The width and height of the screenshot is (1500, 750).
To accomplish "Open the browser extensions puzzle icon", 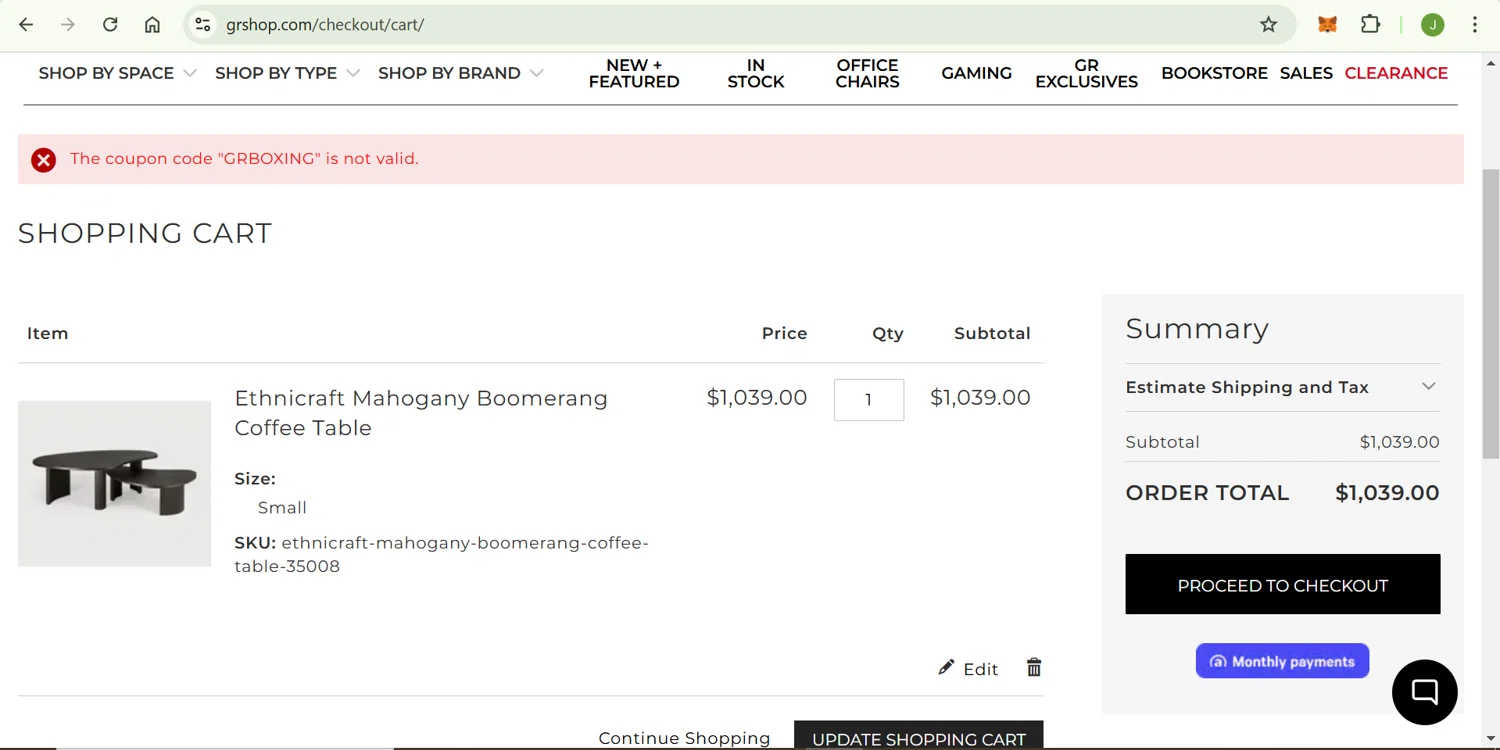I will tap(1371, 25).
